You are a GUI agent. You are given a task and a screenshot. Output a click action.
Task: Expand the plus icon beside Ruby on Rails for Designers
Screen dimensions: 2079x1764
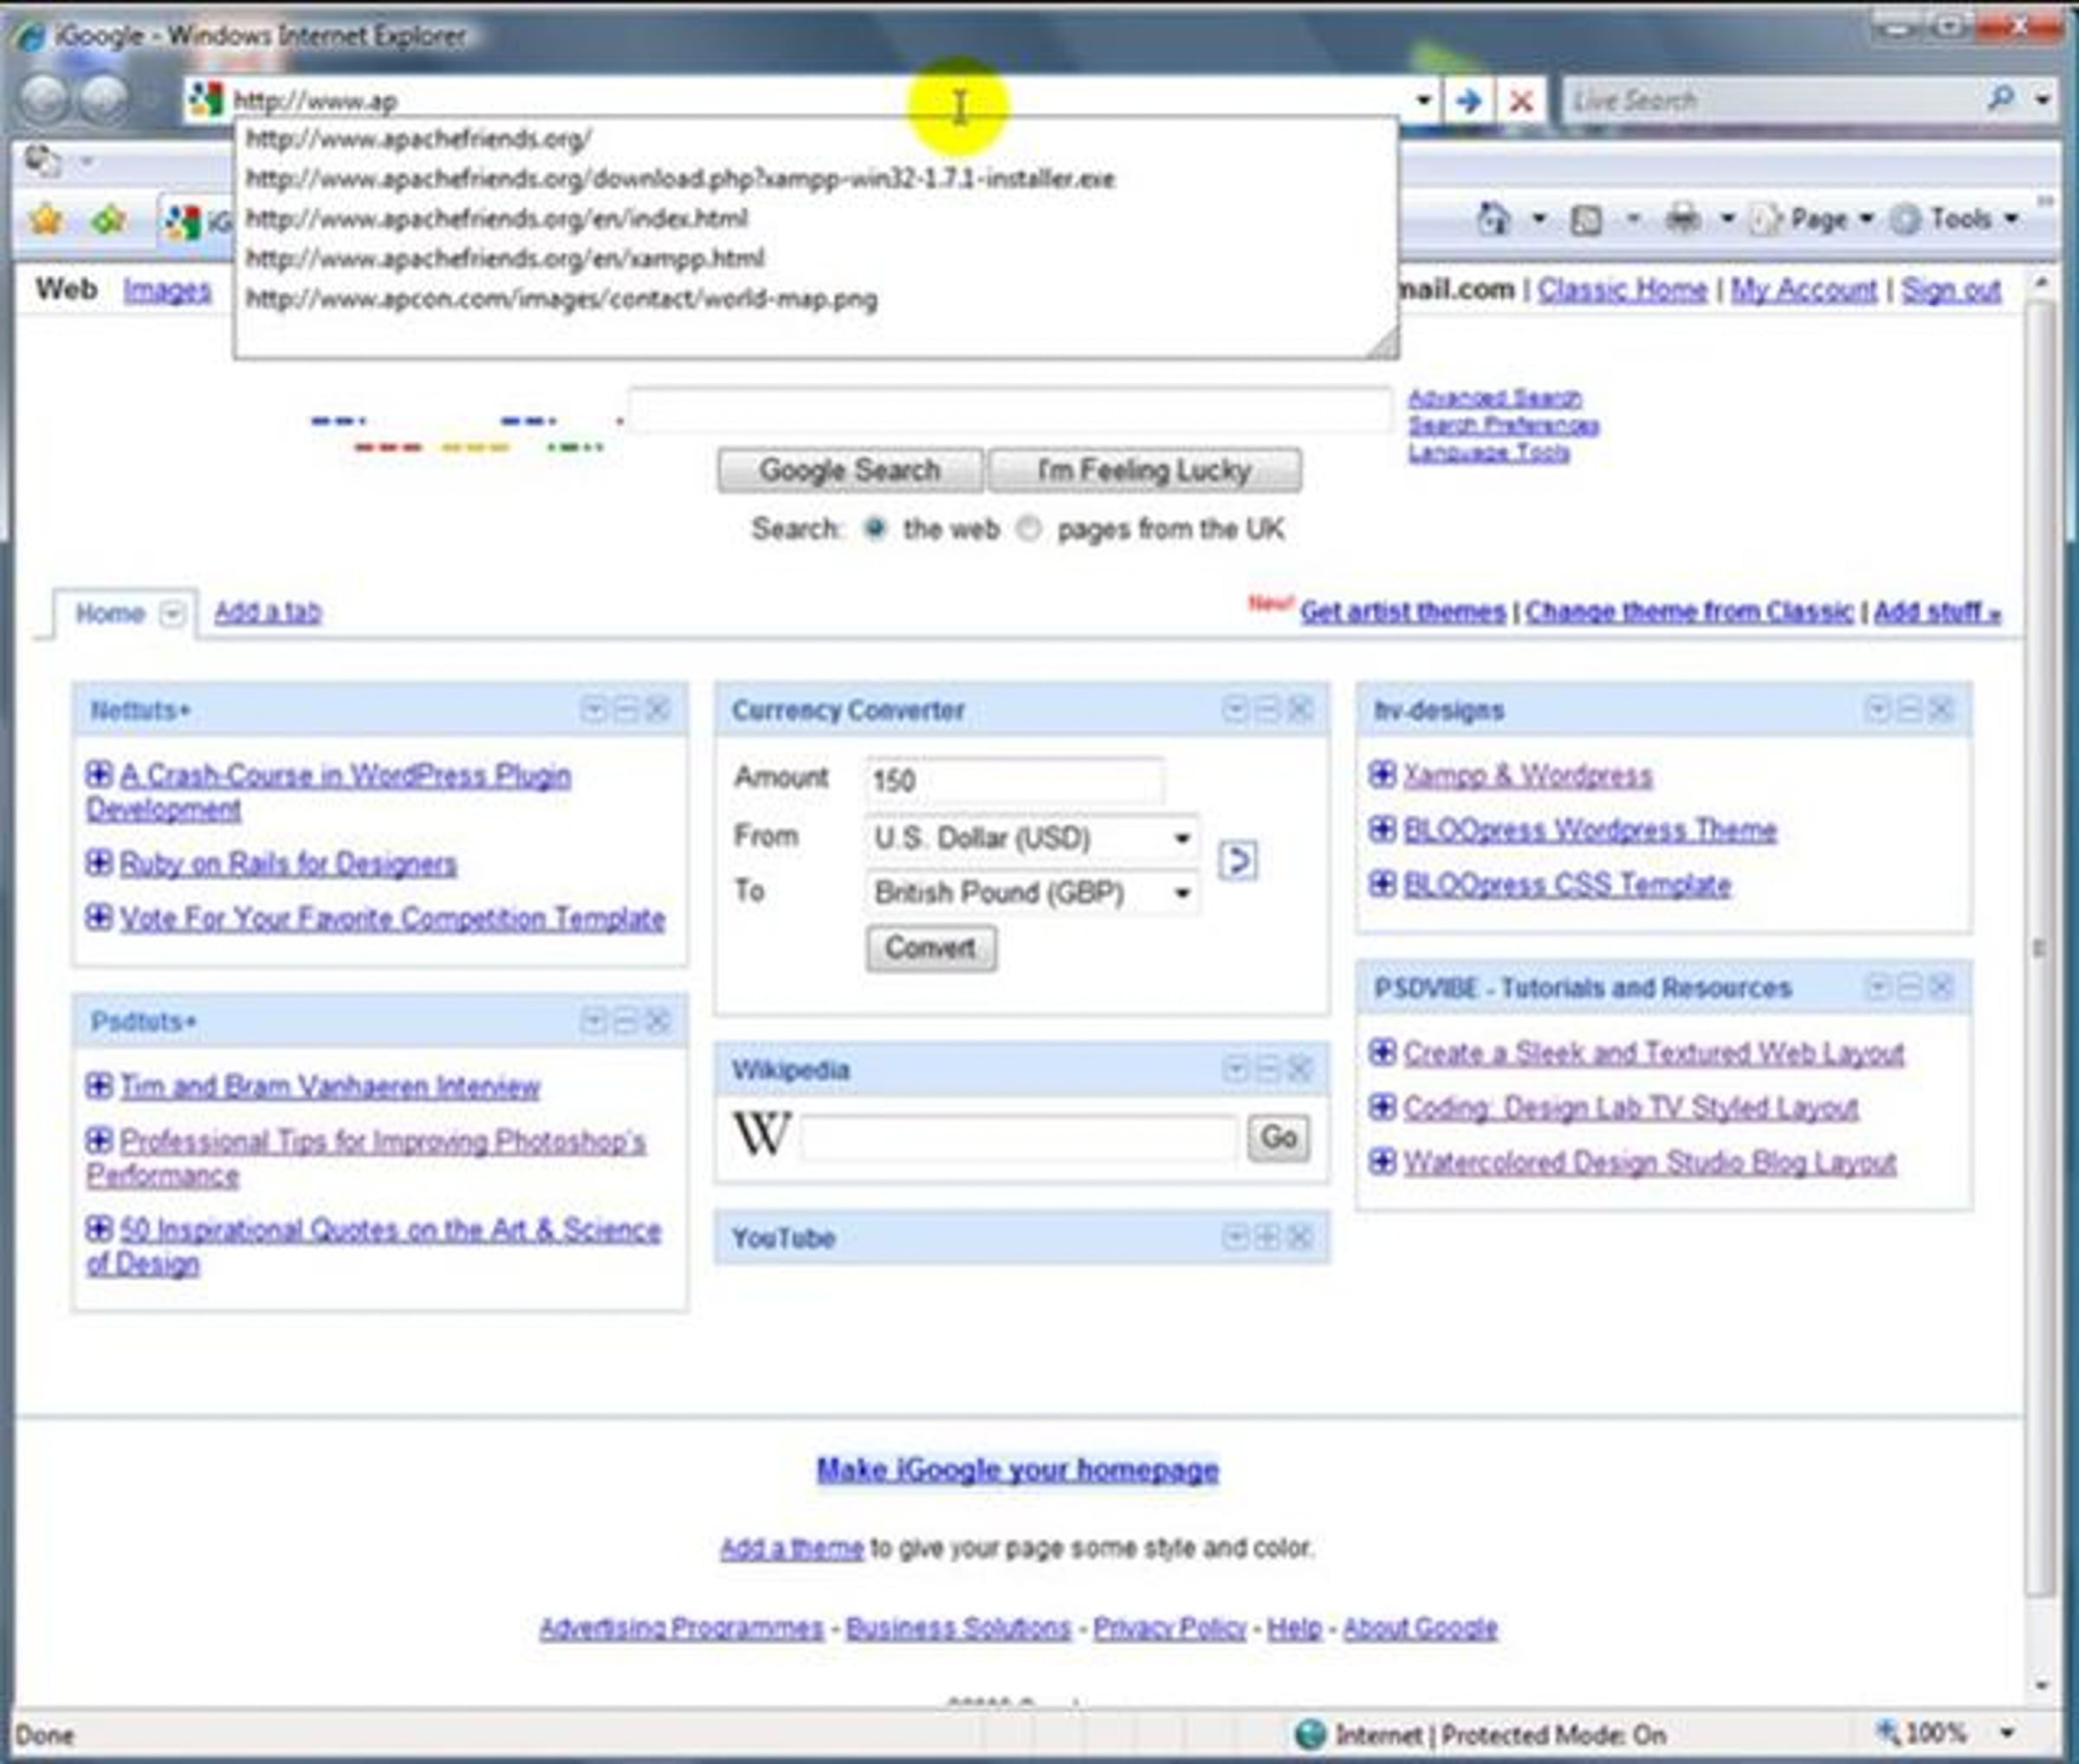coord(99,862)
